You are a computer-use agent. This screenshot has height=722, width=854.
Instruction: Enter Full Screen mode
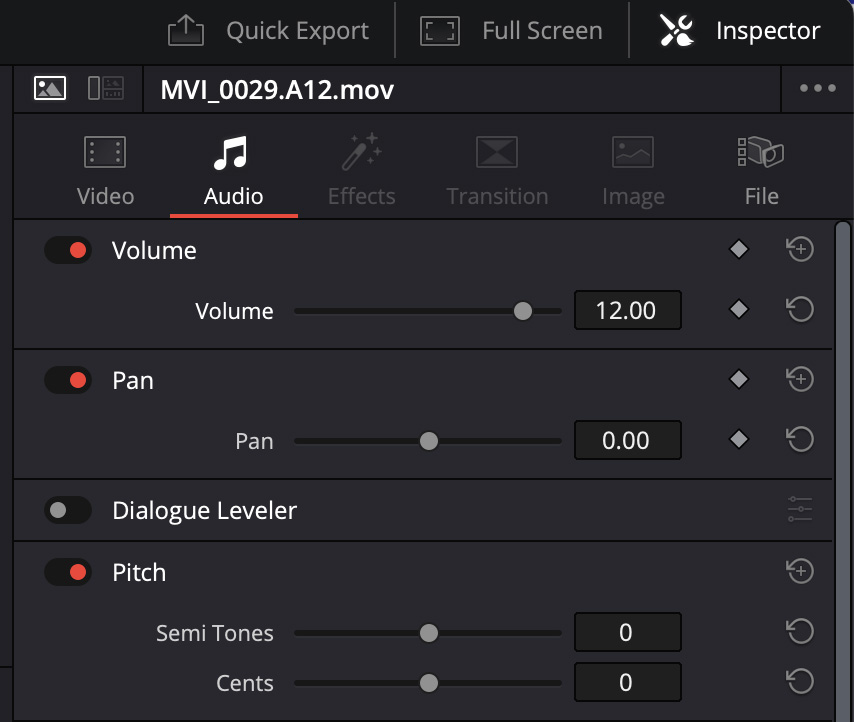pyautogui.click(x=511, y=31)
